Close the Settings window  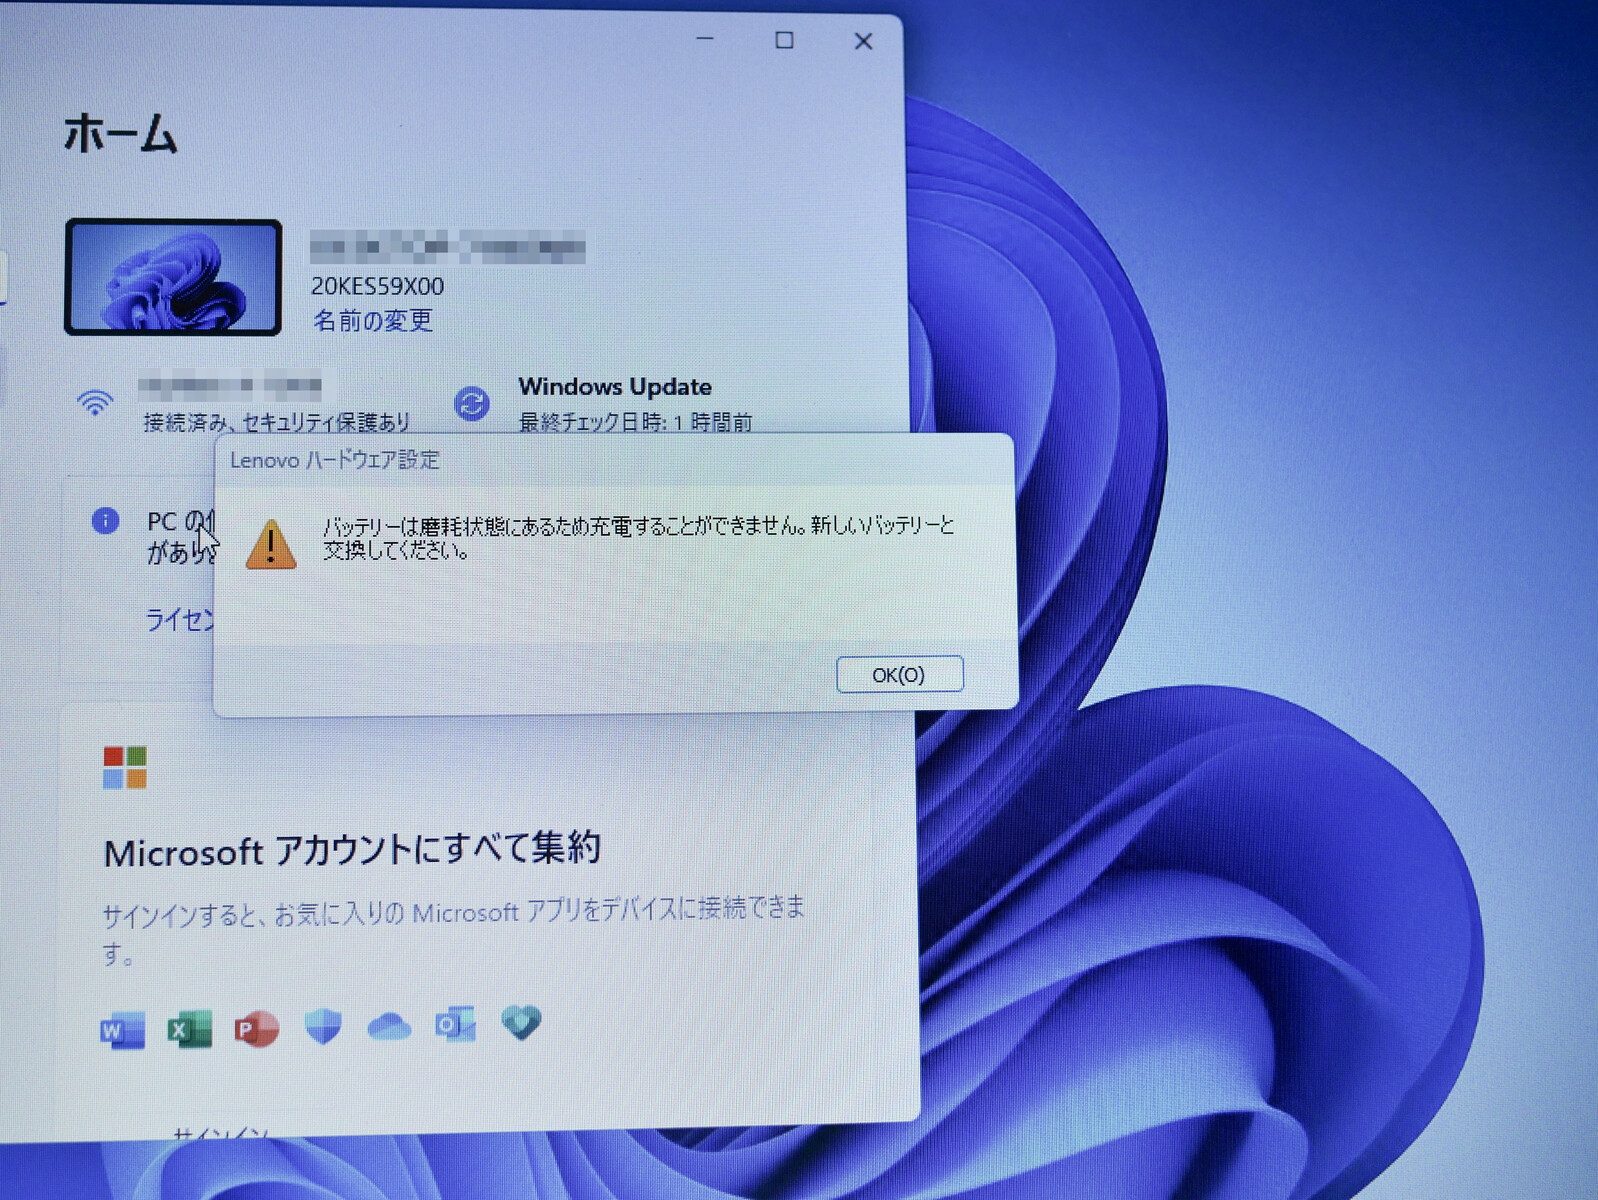863,41
